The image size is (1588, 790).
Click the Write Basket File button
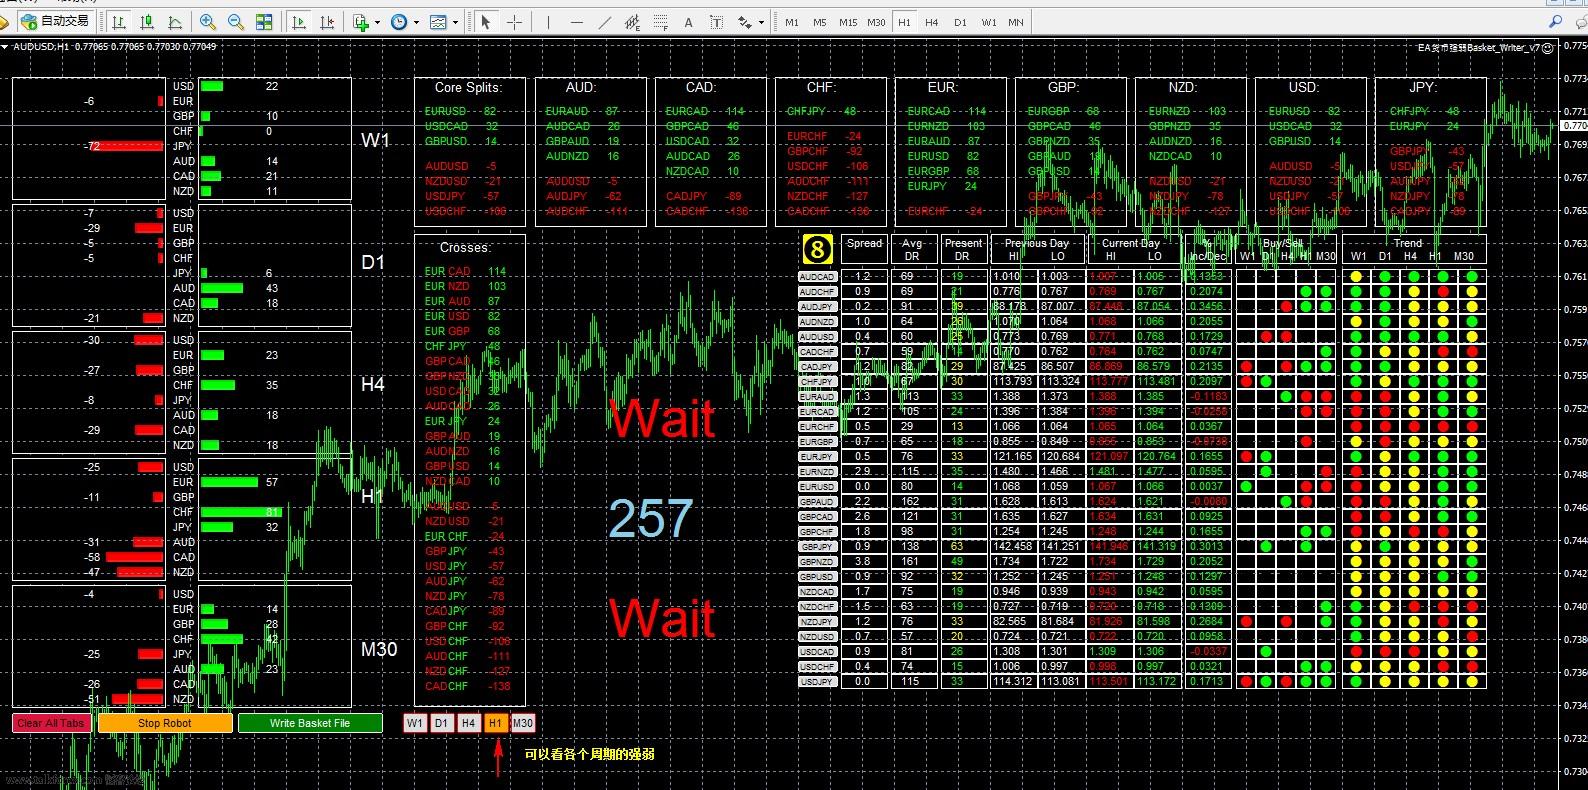(310, 723)
